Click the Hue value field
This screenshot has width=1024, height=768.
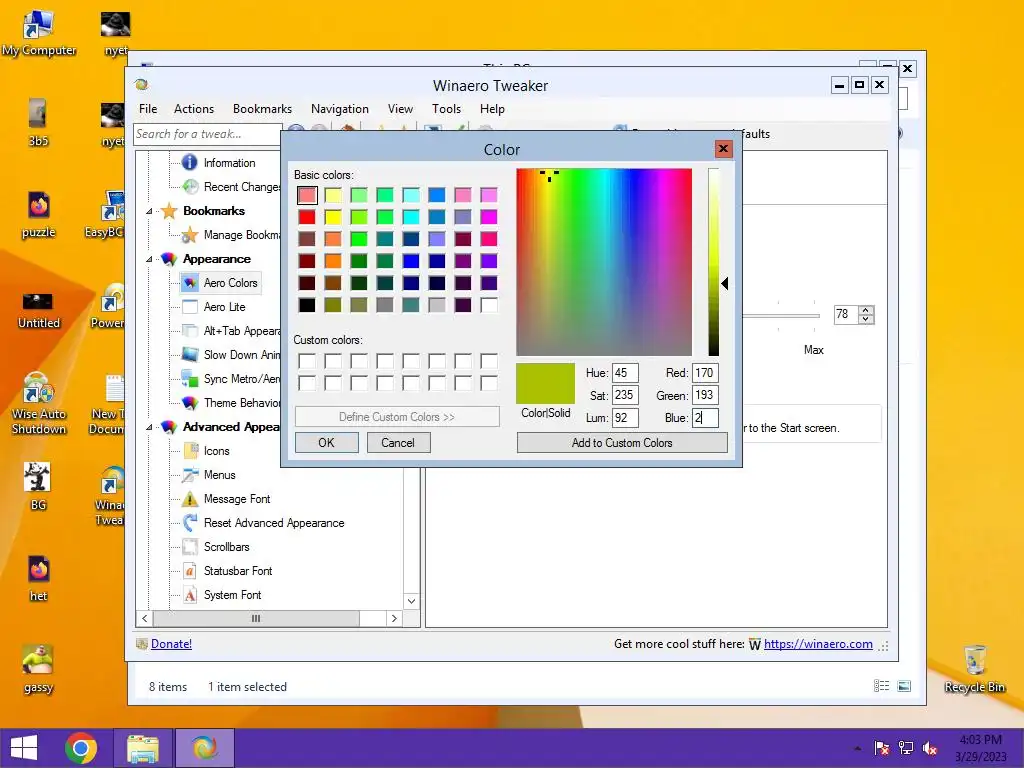[x=625, y=373]
